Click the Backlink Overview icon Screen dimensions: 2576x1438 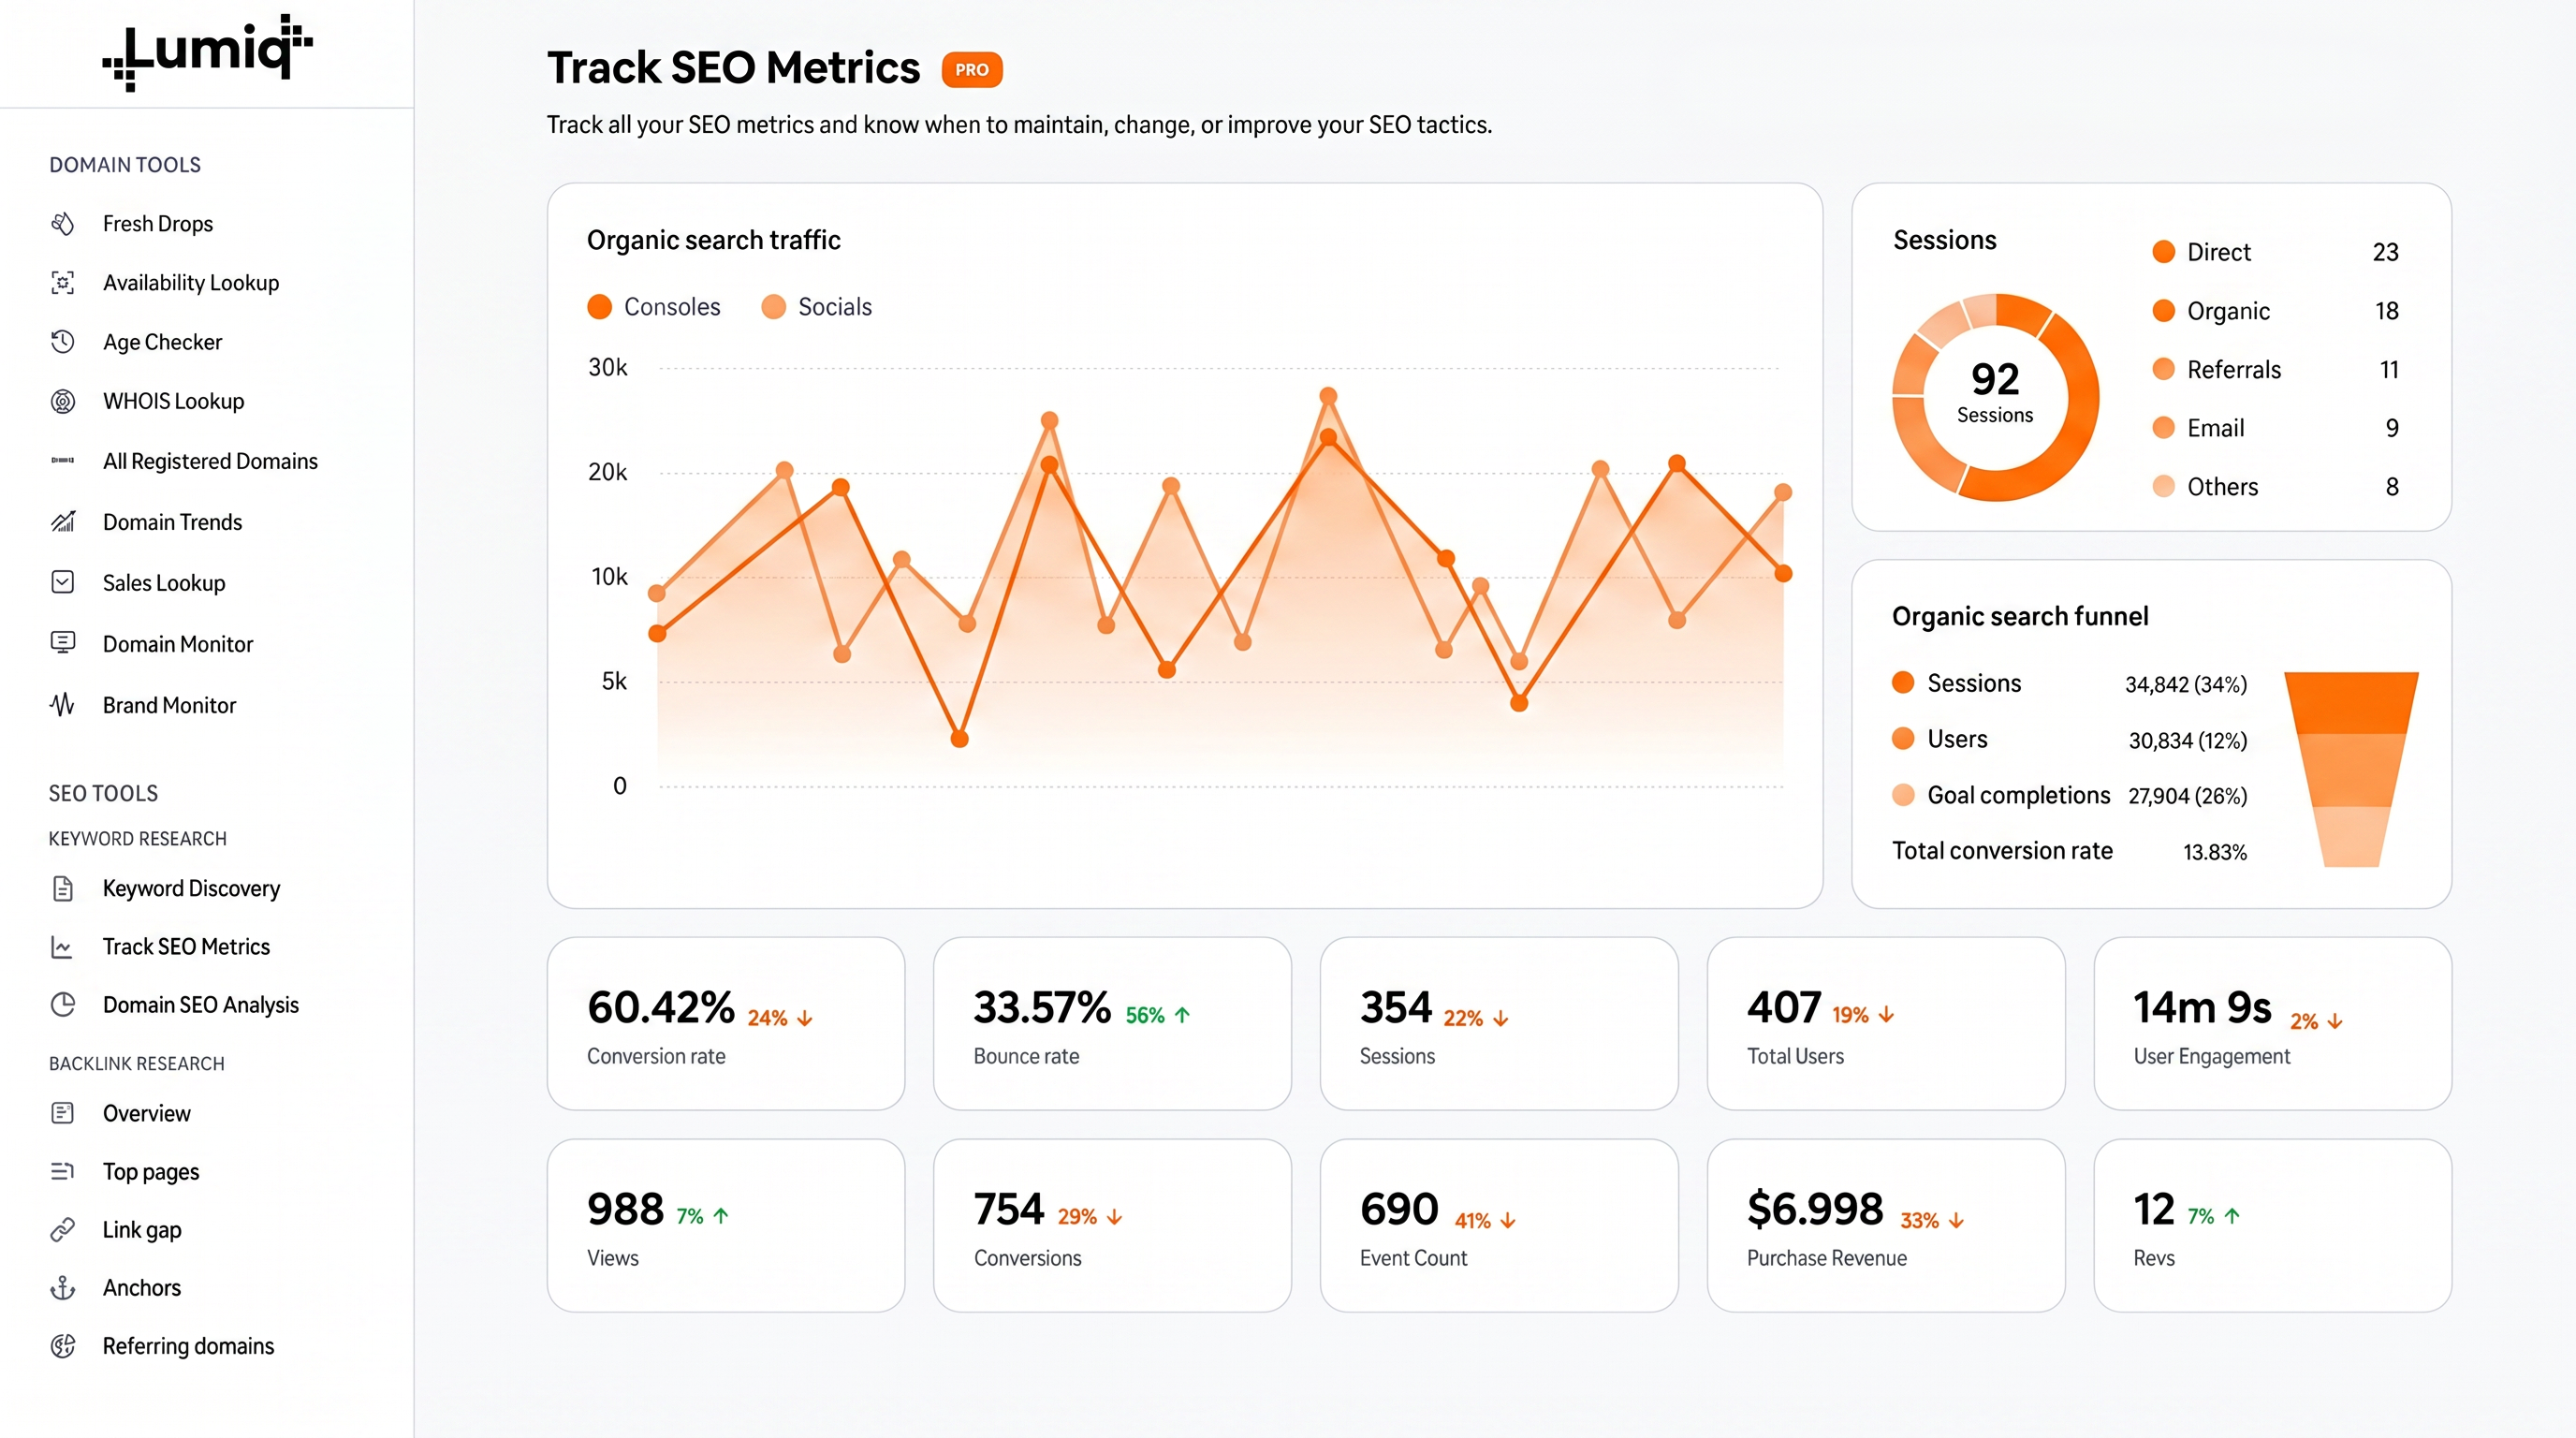tap(63, 1113)
